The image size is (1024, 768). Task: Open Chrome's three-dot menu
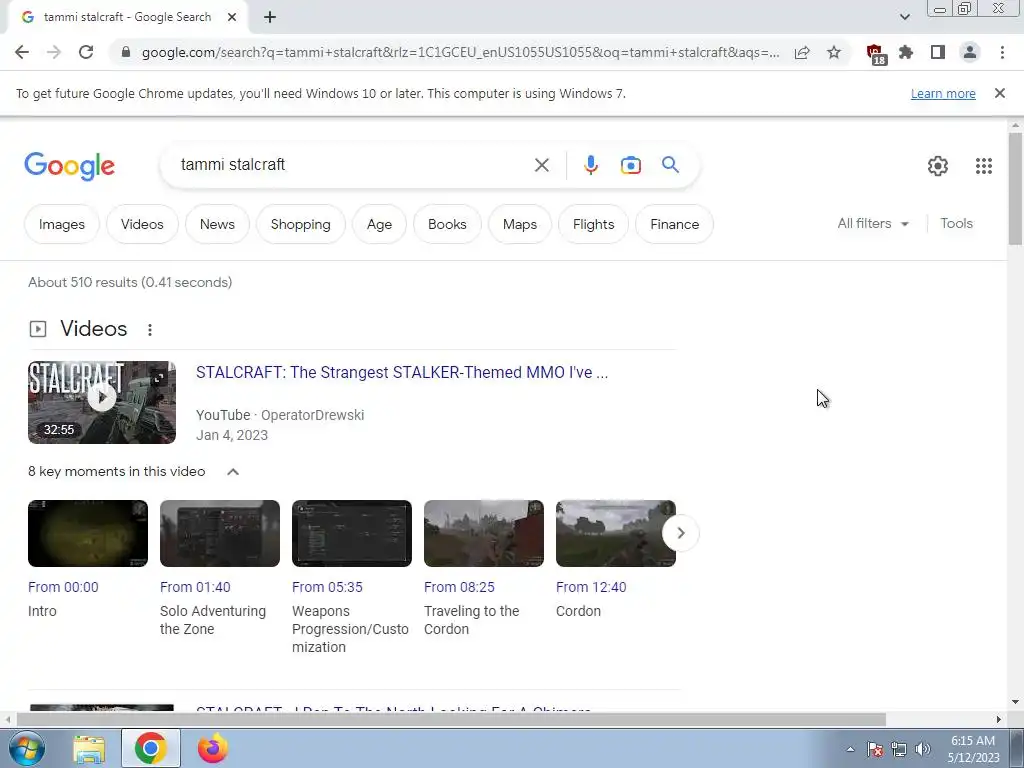point(1002,52)
